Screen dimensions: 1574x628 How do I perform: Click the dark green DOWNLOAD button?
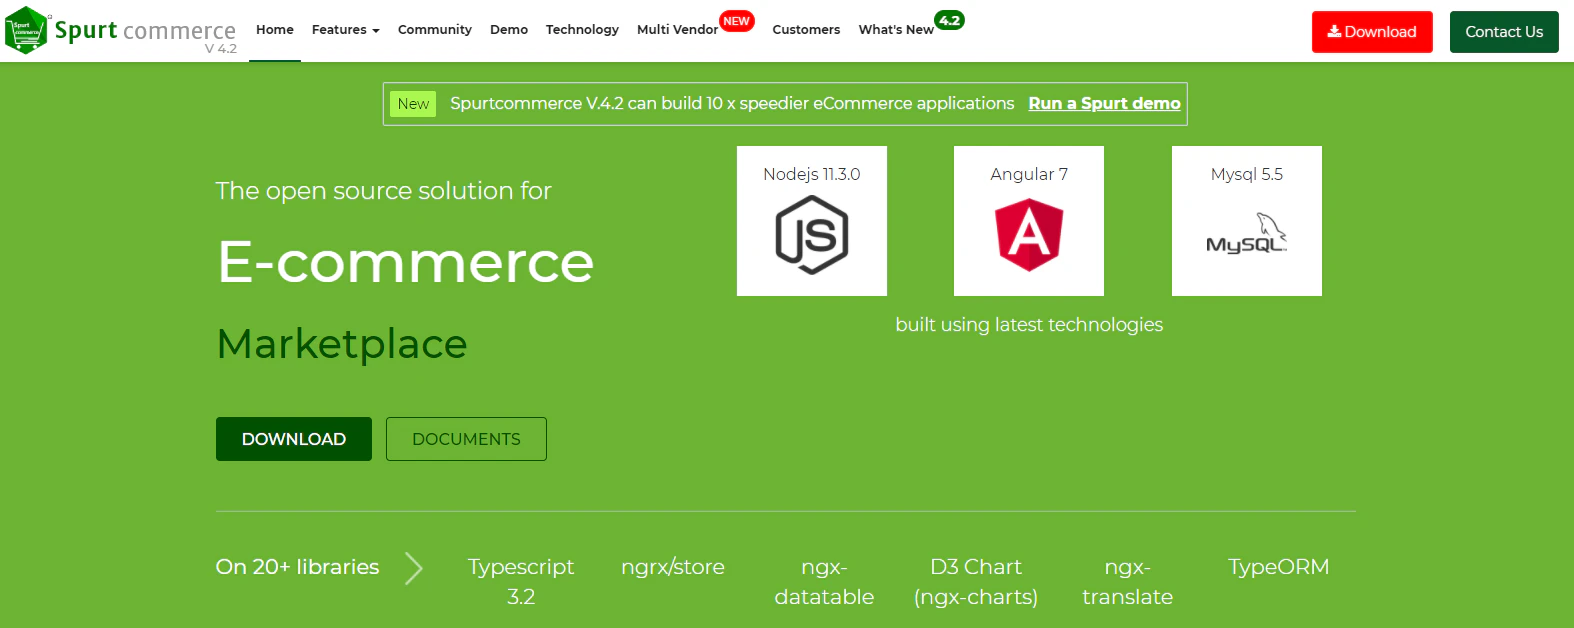[294, 439]
